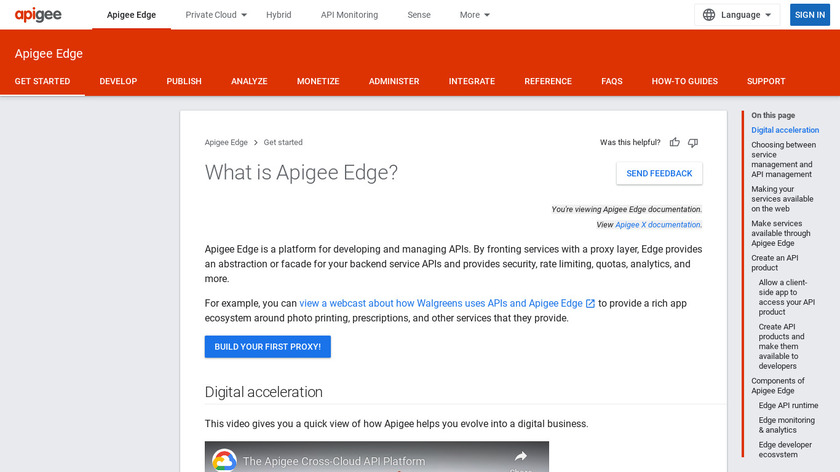840x472 pixels.
Task: Open the Apigee X documentation link
Action: 658,225
